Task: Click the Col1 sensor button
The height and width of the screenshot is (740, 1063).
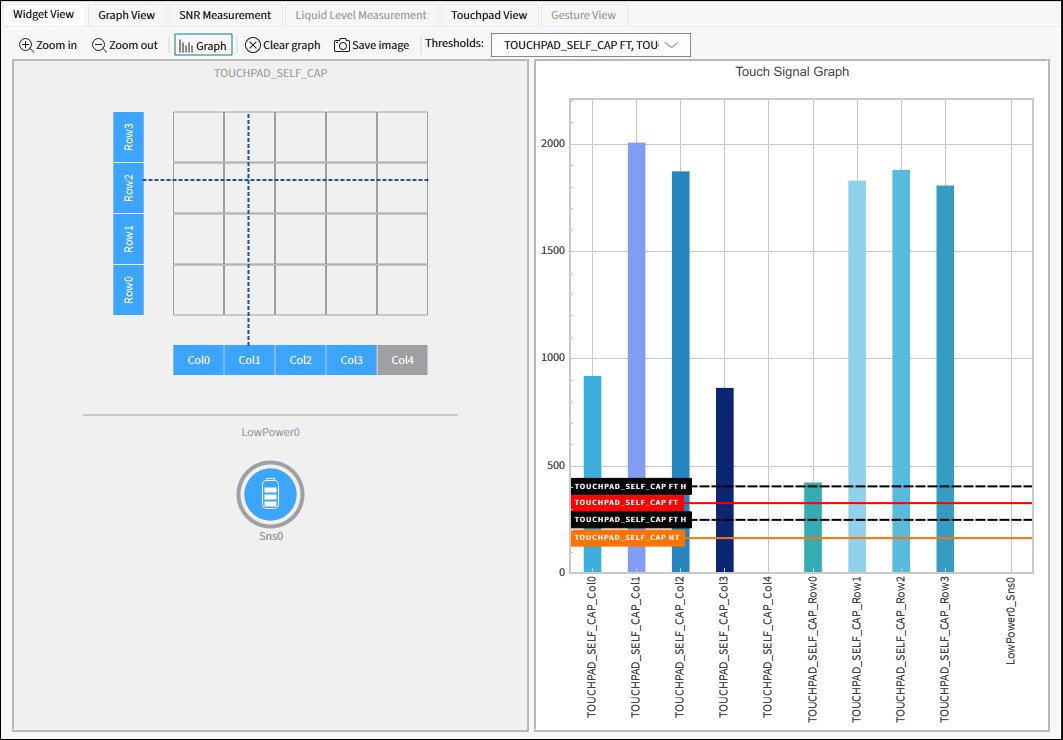Action: coord(249,360)
